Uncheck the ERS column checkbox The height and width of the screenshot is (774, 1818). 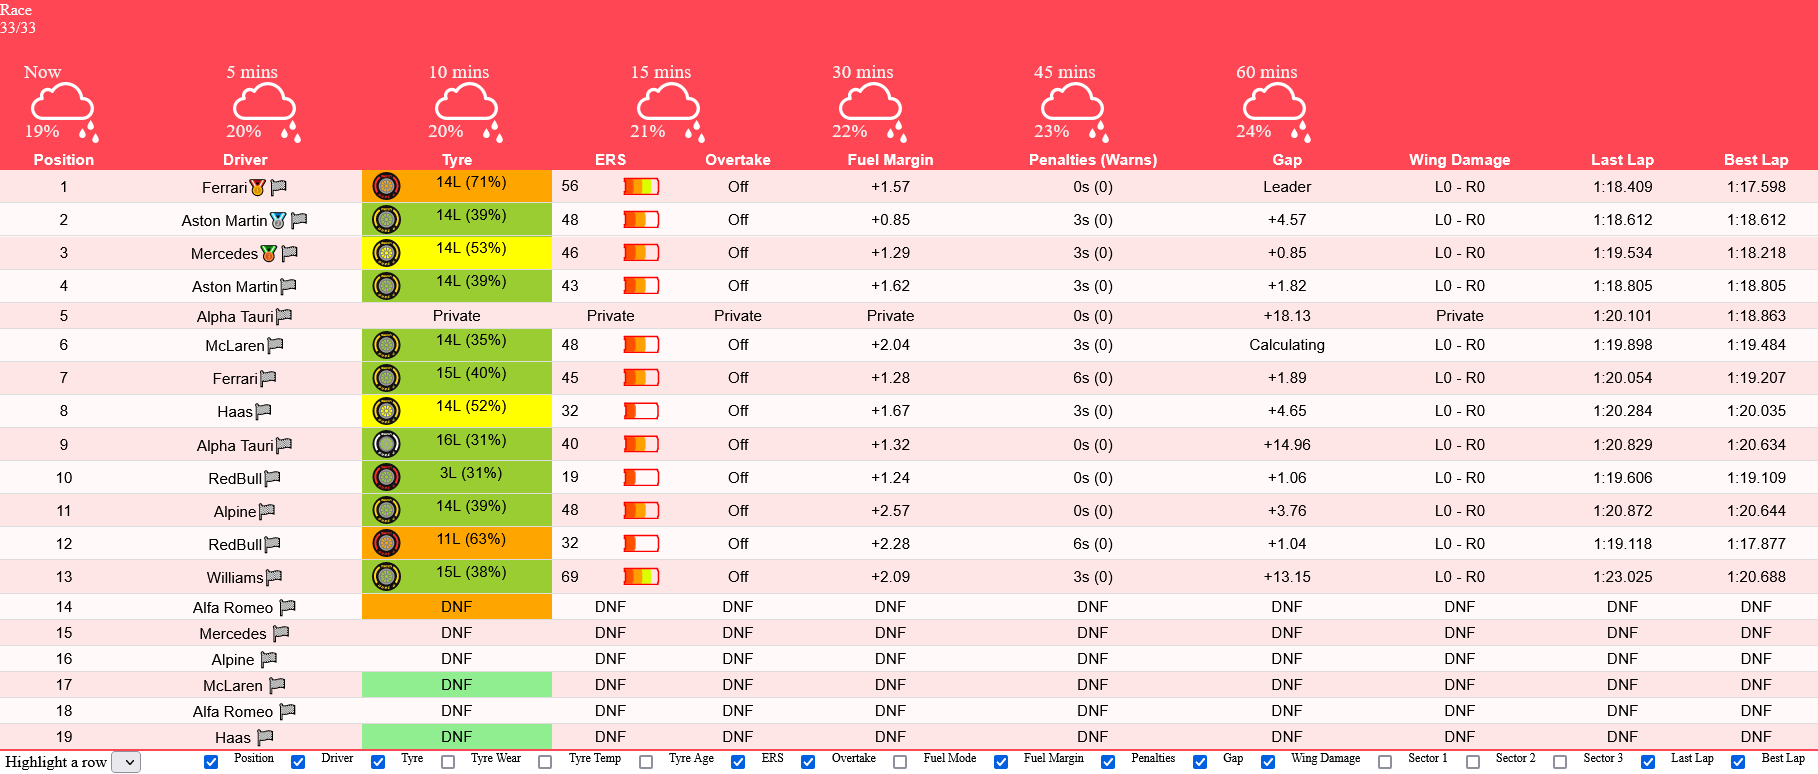pos(738,762)
